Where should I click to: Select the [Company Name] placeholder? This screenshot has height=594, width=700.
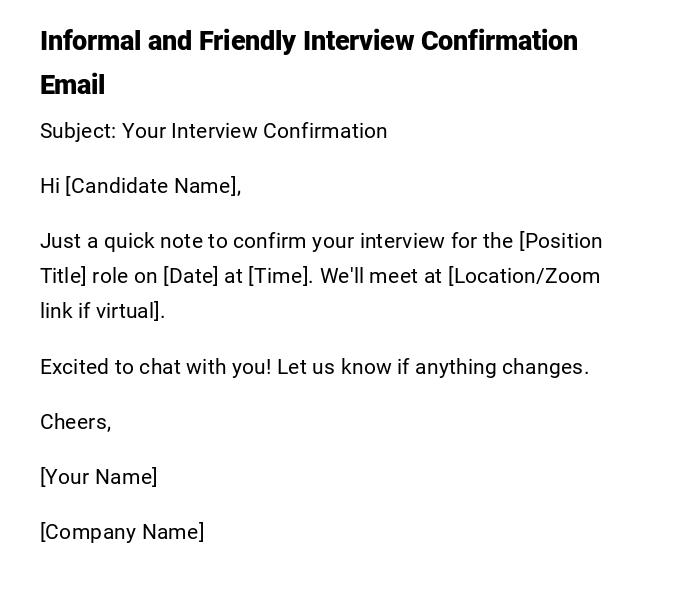(x=122, y=532)
